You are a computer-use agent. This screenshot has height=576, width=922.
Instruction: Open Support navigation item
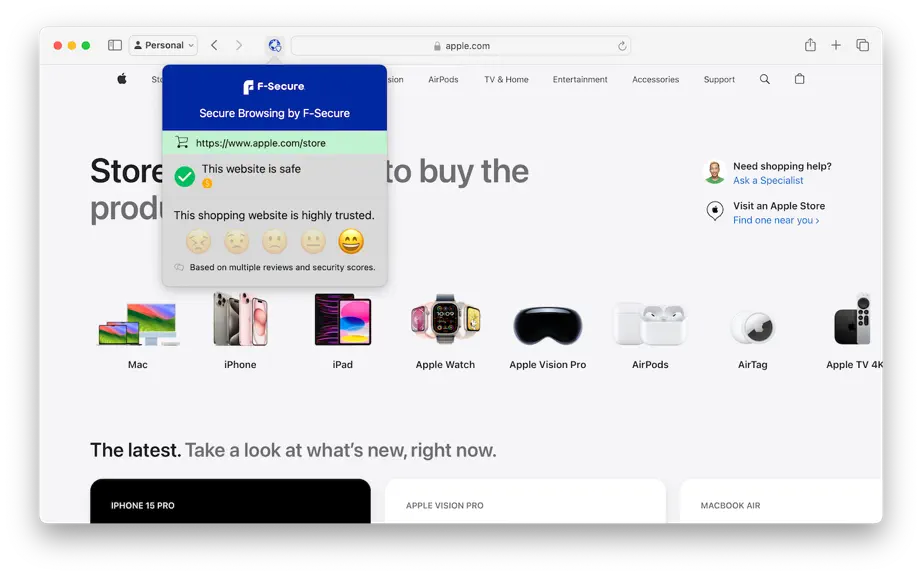719,79
